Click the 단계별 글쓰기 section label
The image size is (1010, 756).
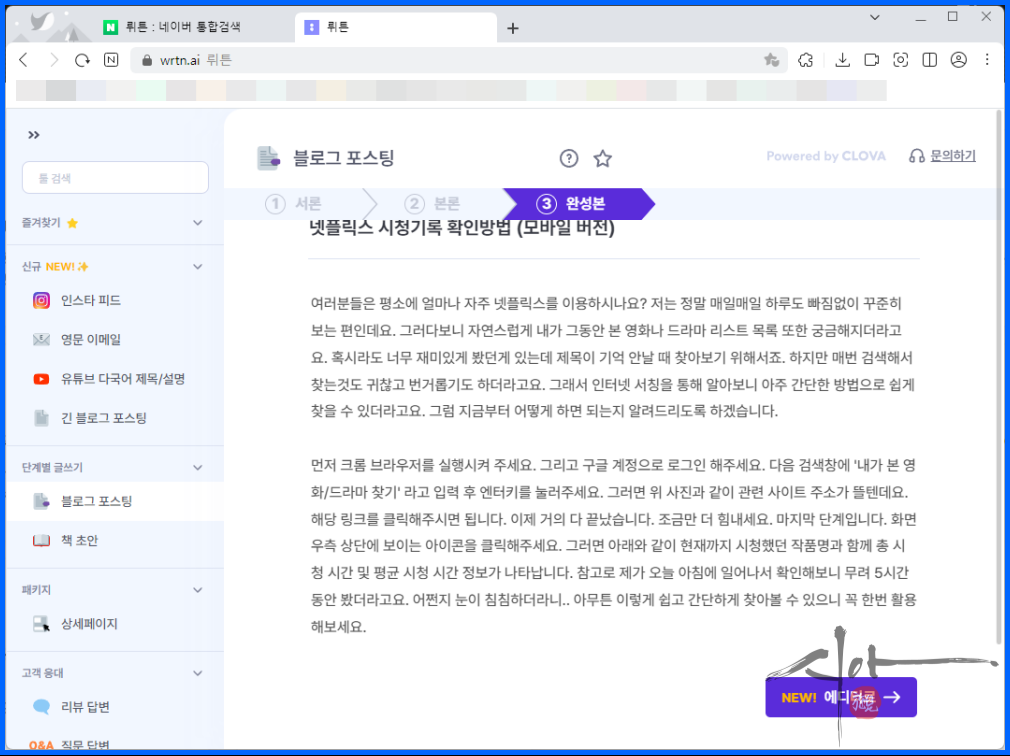(52, 468)
